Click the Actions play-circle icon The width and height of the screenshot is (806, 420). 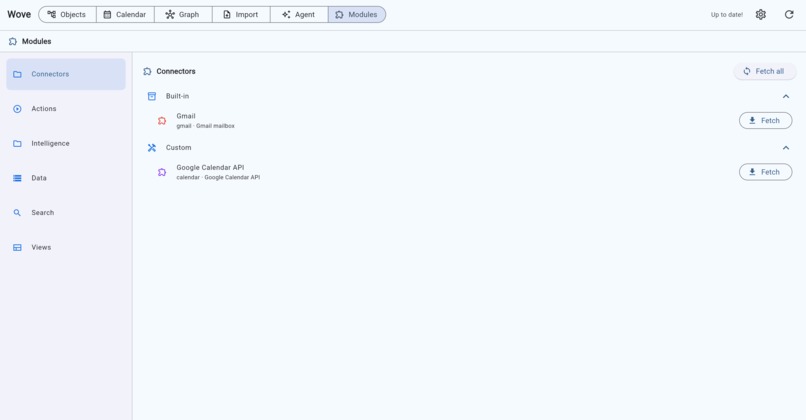pos(17,108)
